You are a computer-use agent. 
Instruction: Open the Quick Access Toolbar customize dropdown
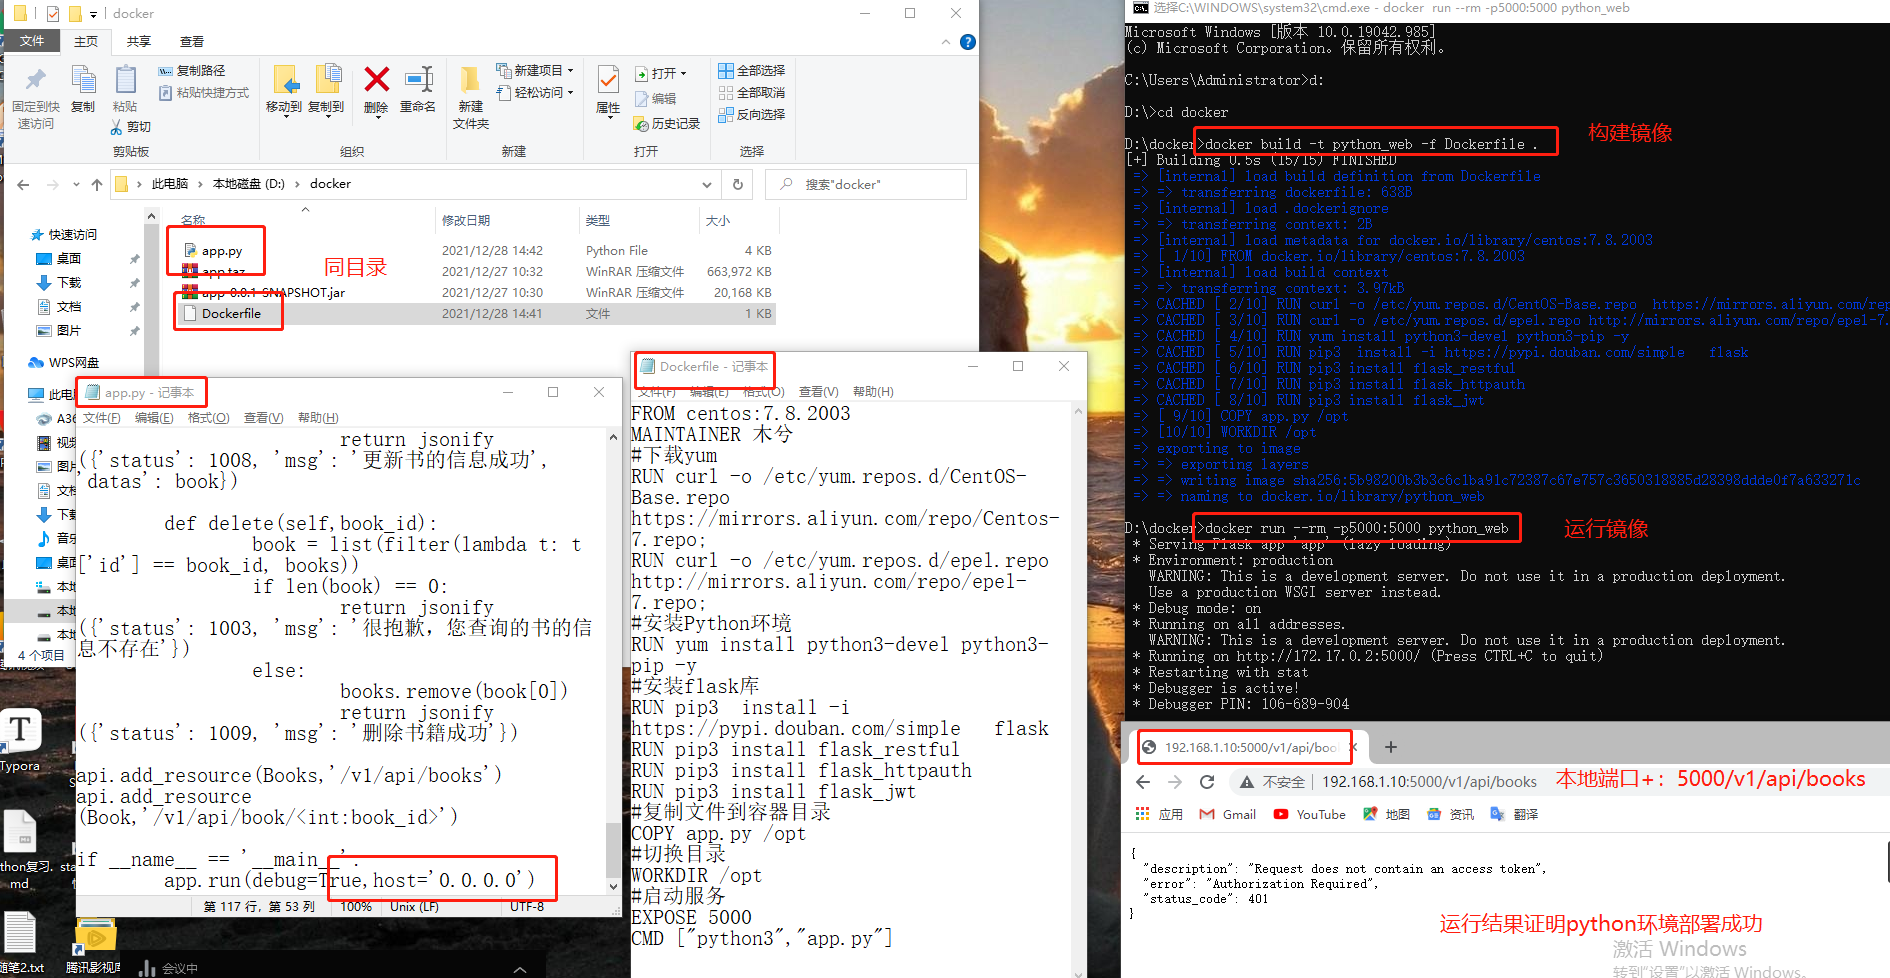93,14
